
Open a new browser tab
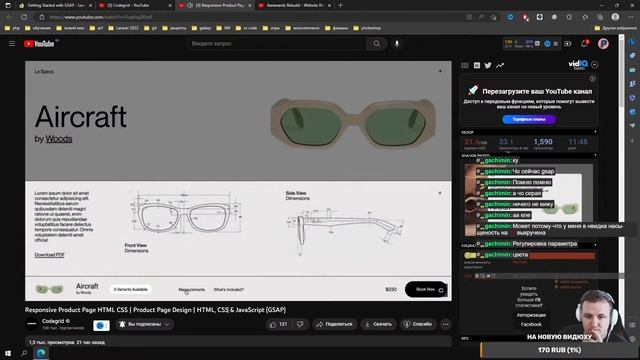(x=340, y=5)
